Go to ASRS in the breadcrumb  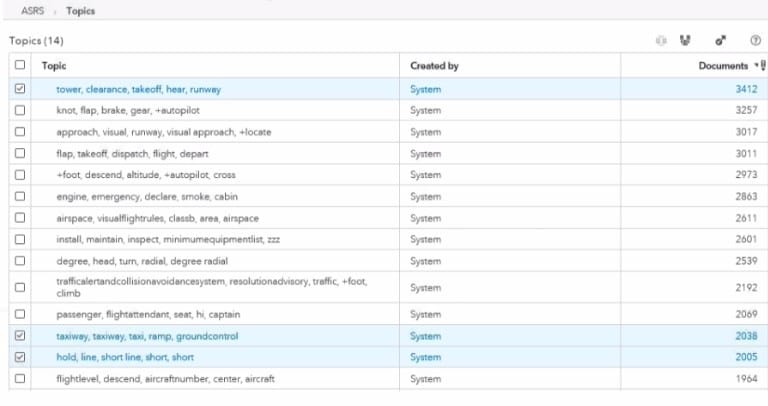pyautogui.click(x=31, y=11)
